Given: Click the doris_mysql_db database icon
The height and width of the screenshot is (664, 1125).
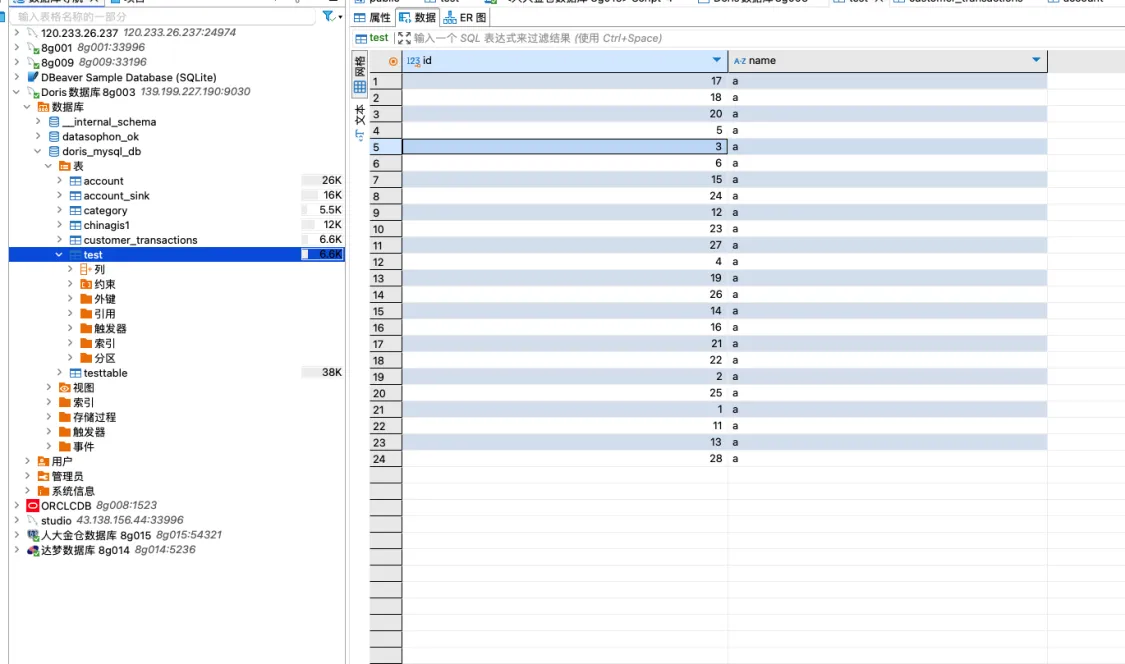Looking at the screenshot, I should (x=54, y=151).
